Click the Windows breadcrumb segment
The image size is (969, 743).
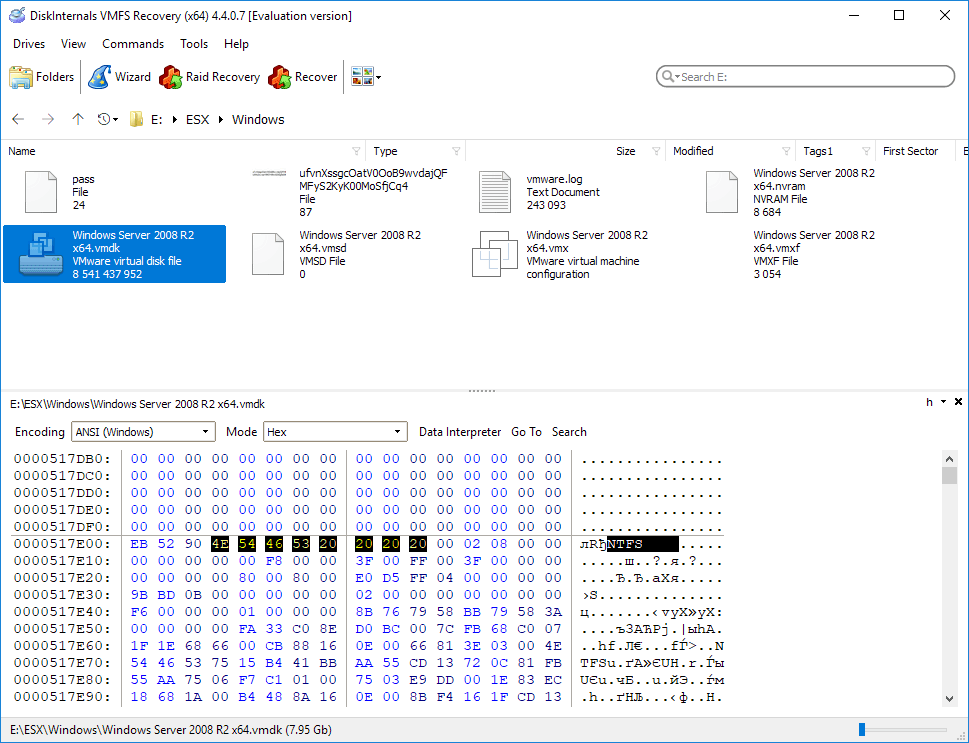coord(258,119)
